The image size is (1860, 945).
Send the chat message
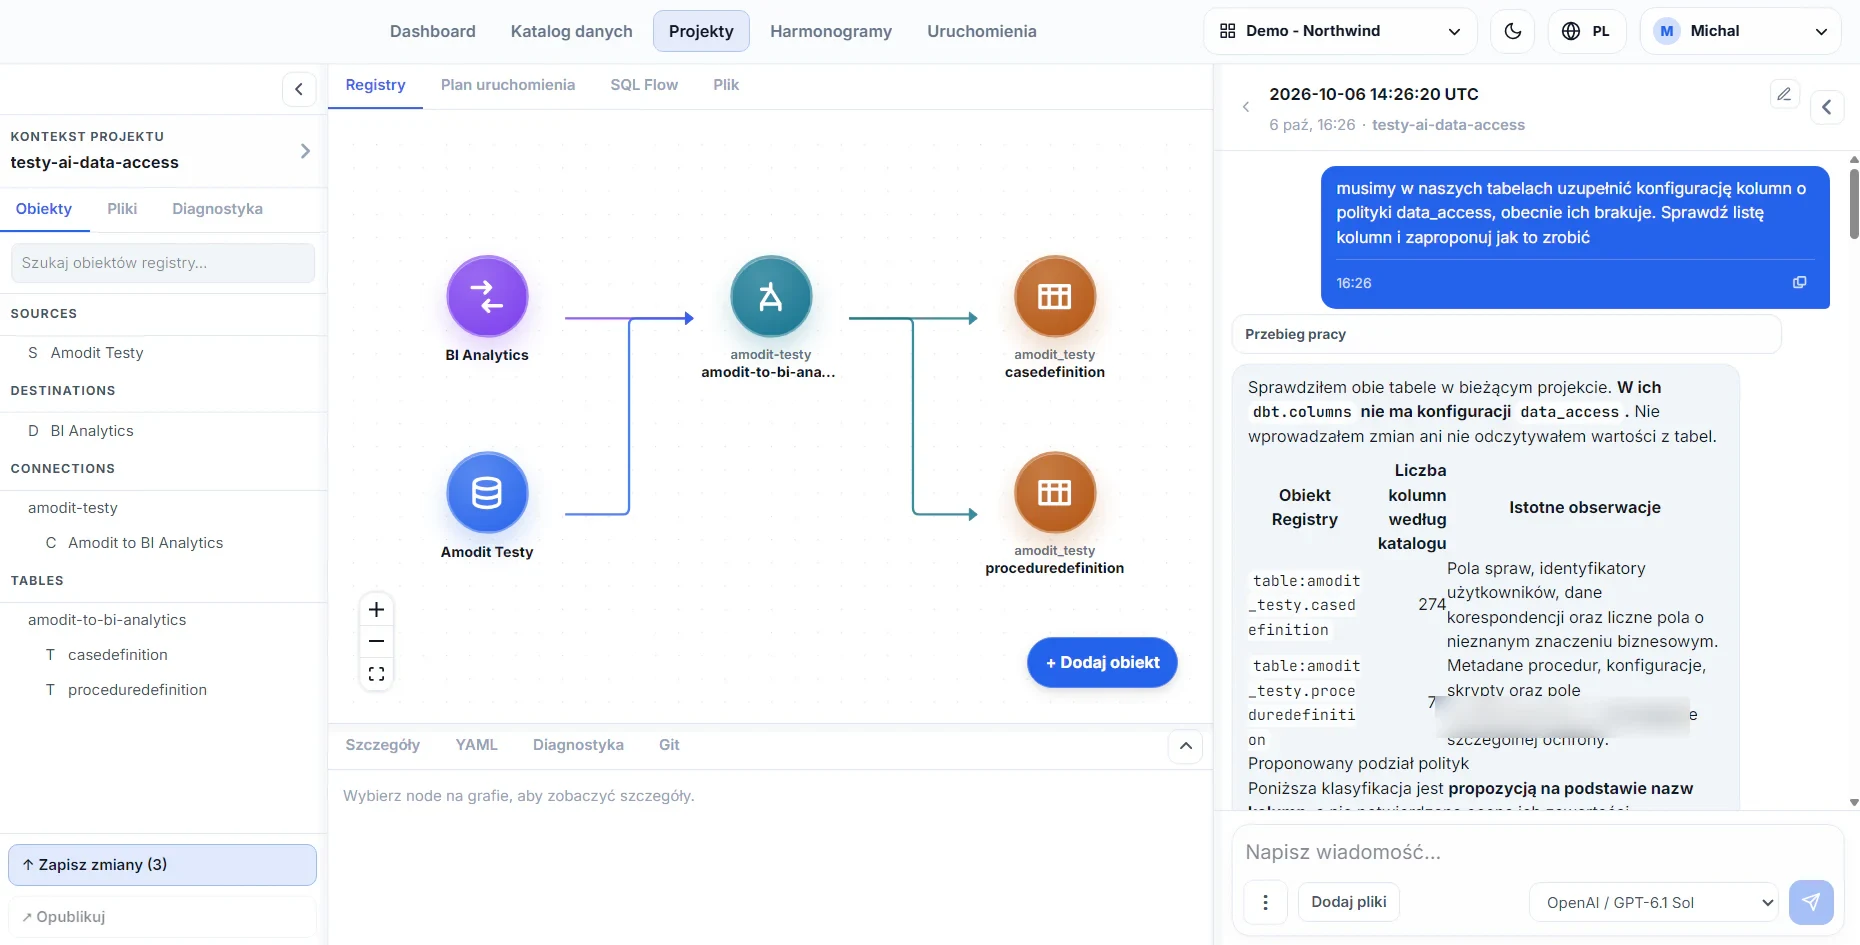tap(1811, 902)
